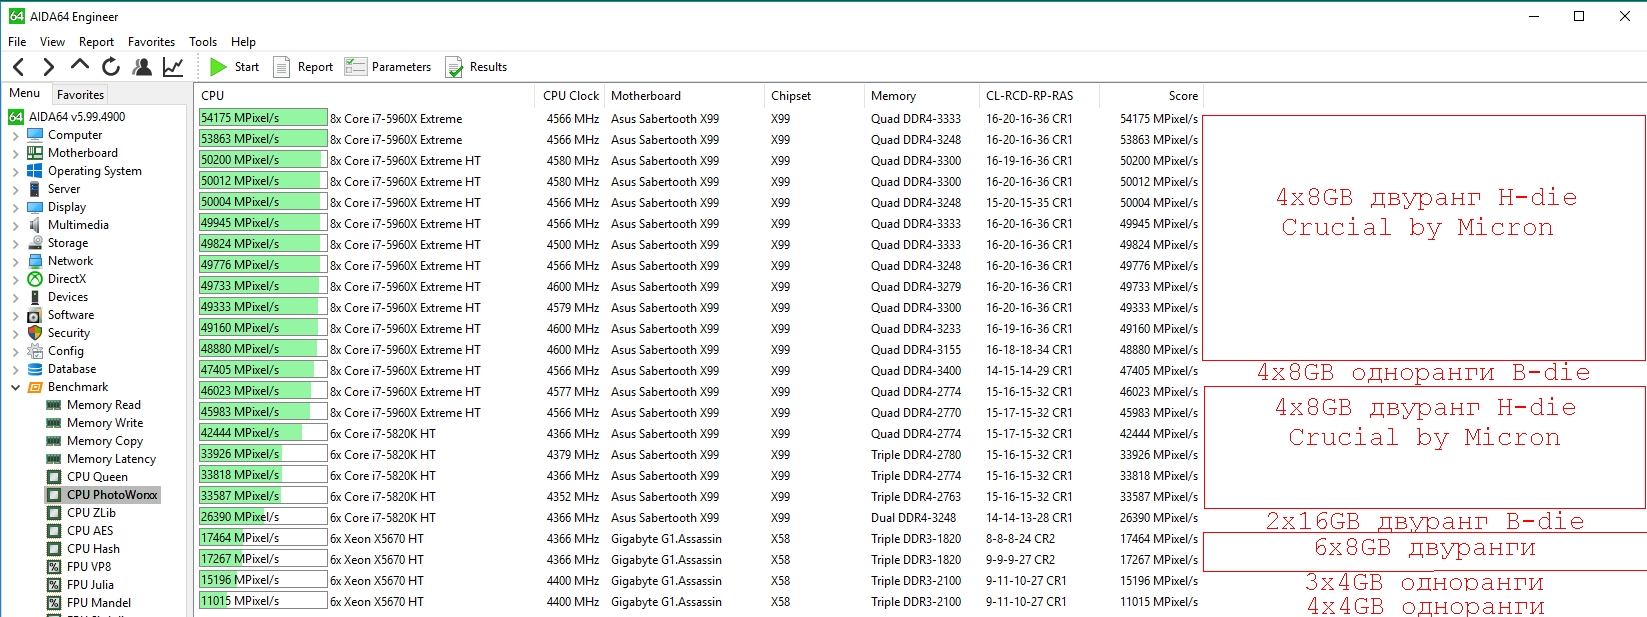
Task: Start the benchmark with green play icon
Action: pos(234,67)
